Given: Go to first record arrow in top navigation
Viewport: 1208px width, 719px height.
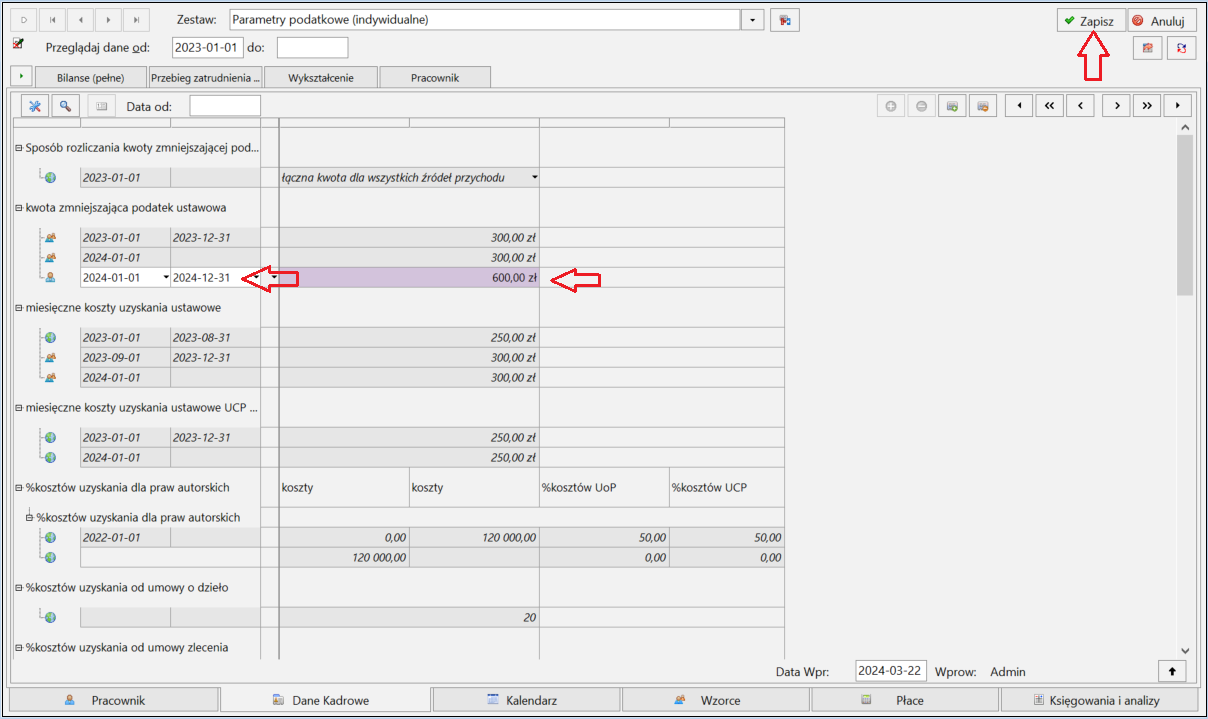Looking at the screenshot, I should coord(52,20).
